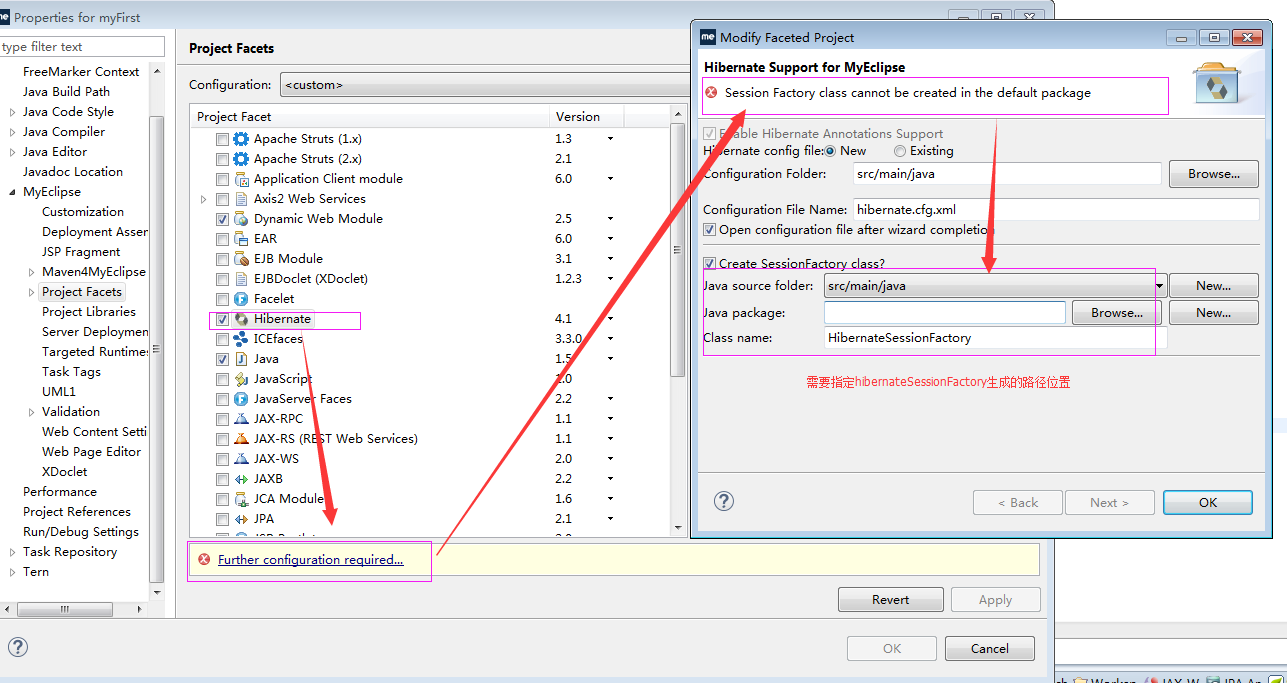Click New beside Java source folder
This screenshot has width=1287, height=683.
1214,286
